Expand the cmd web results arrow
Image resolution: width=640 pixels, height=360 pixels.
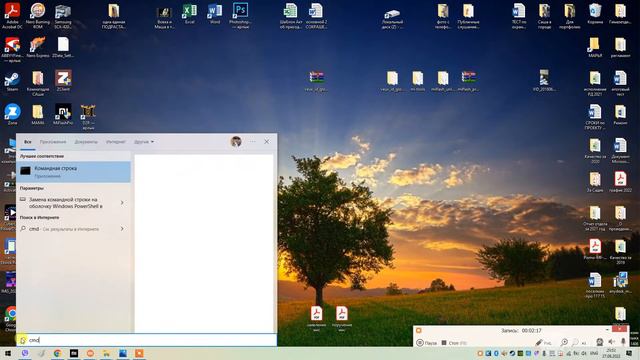[122, 229]
